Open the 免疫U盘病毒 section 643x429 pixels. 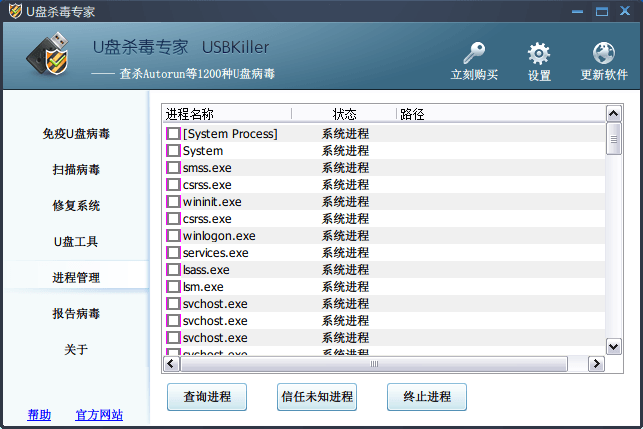(76, 134)
